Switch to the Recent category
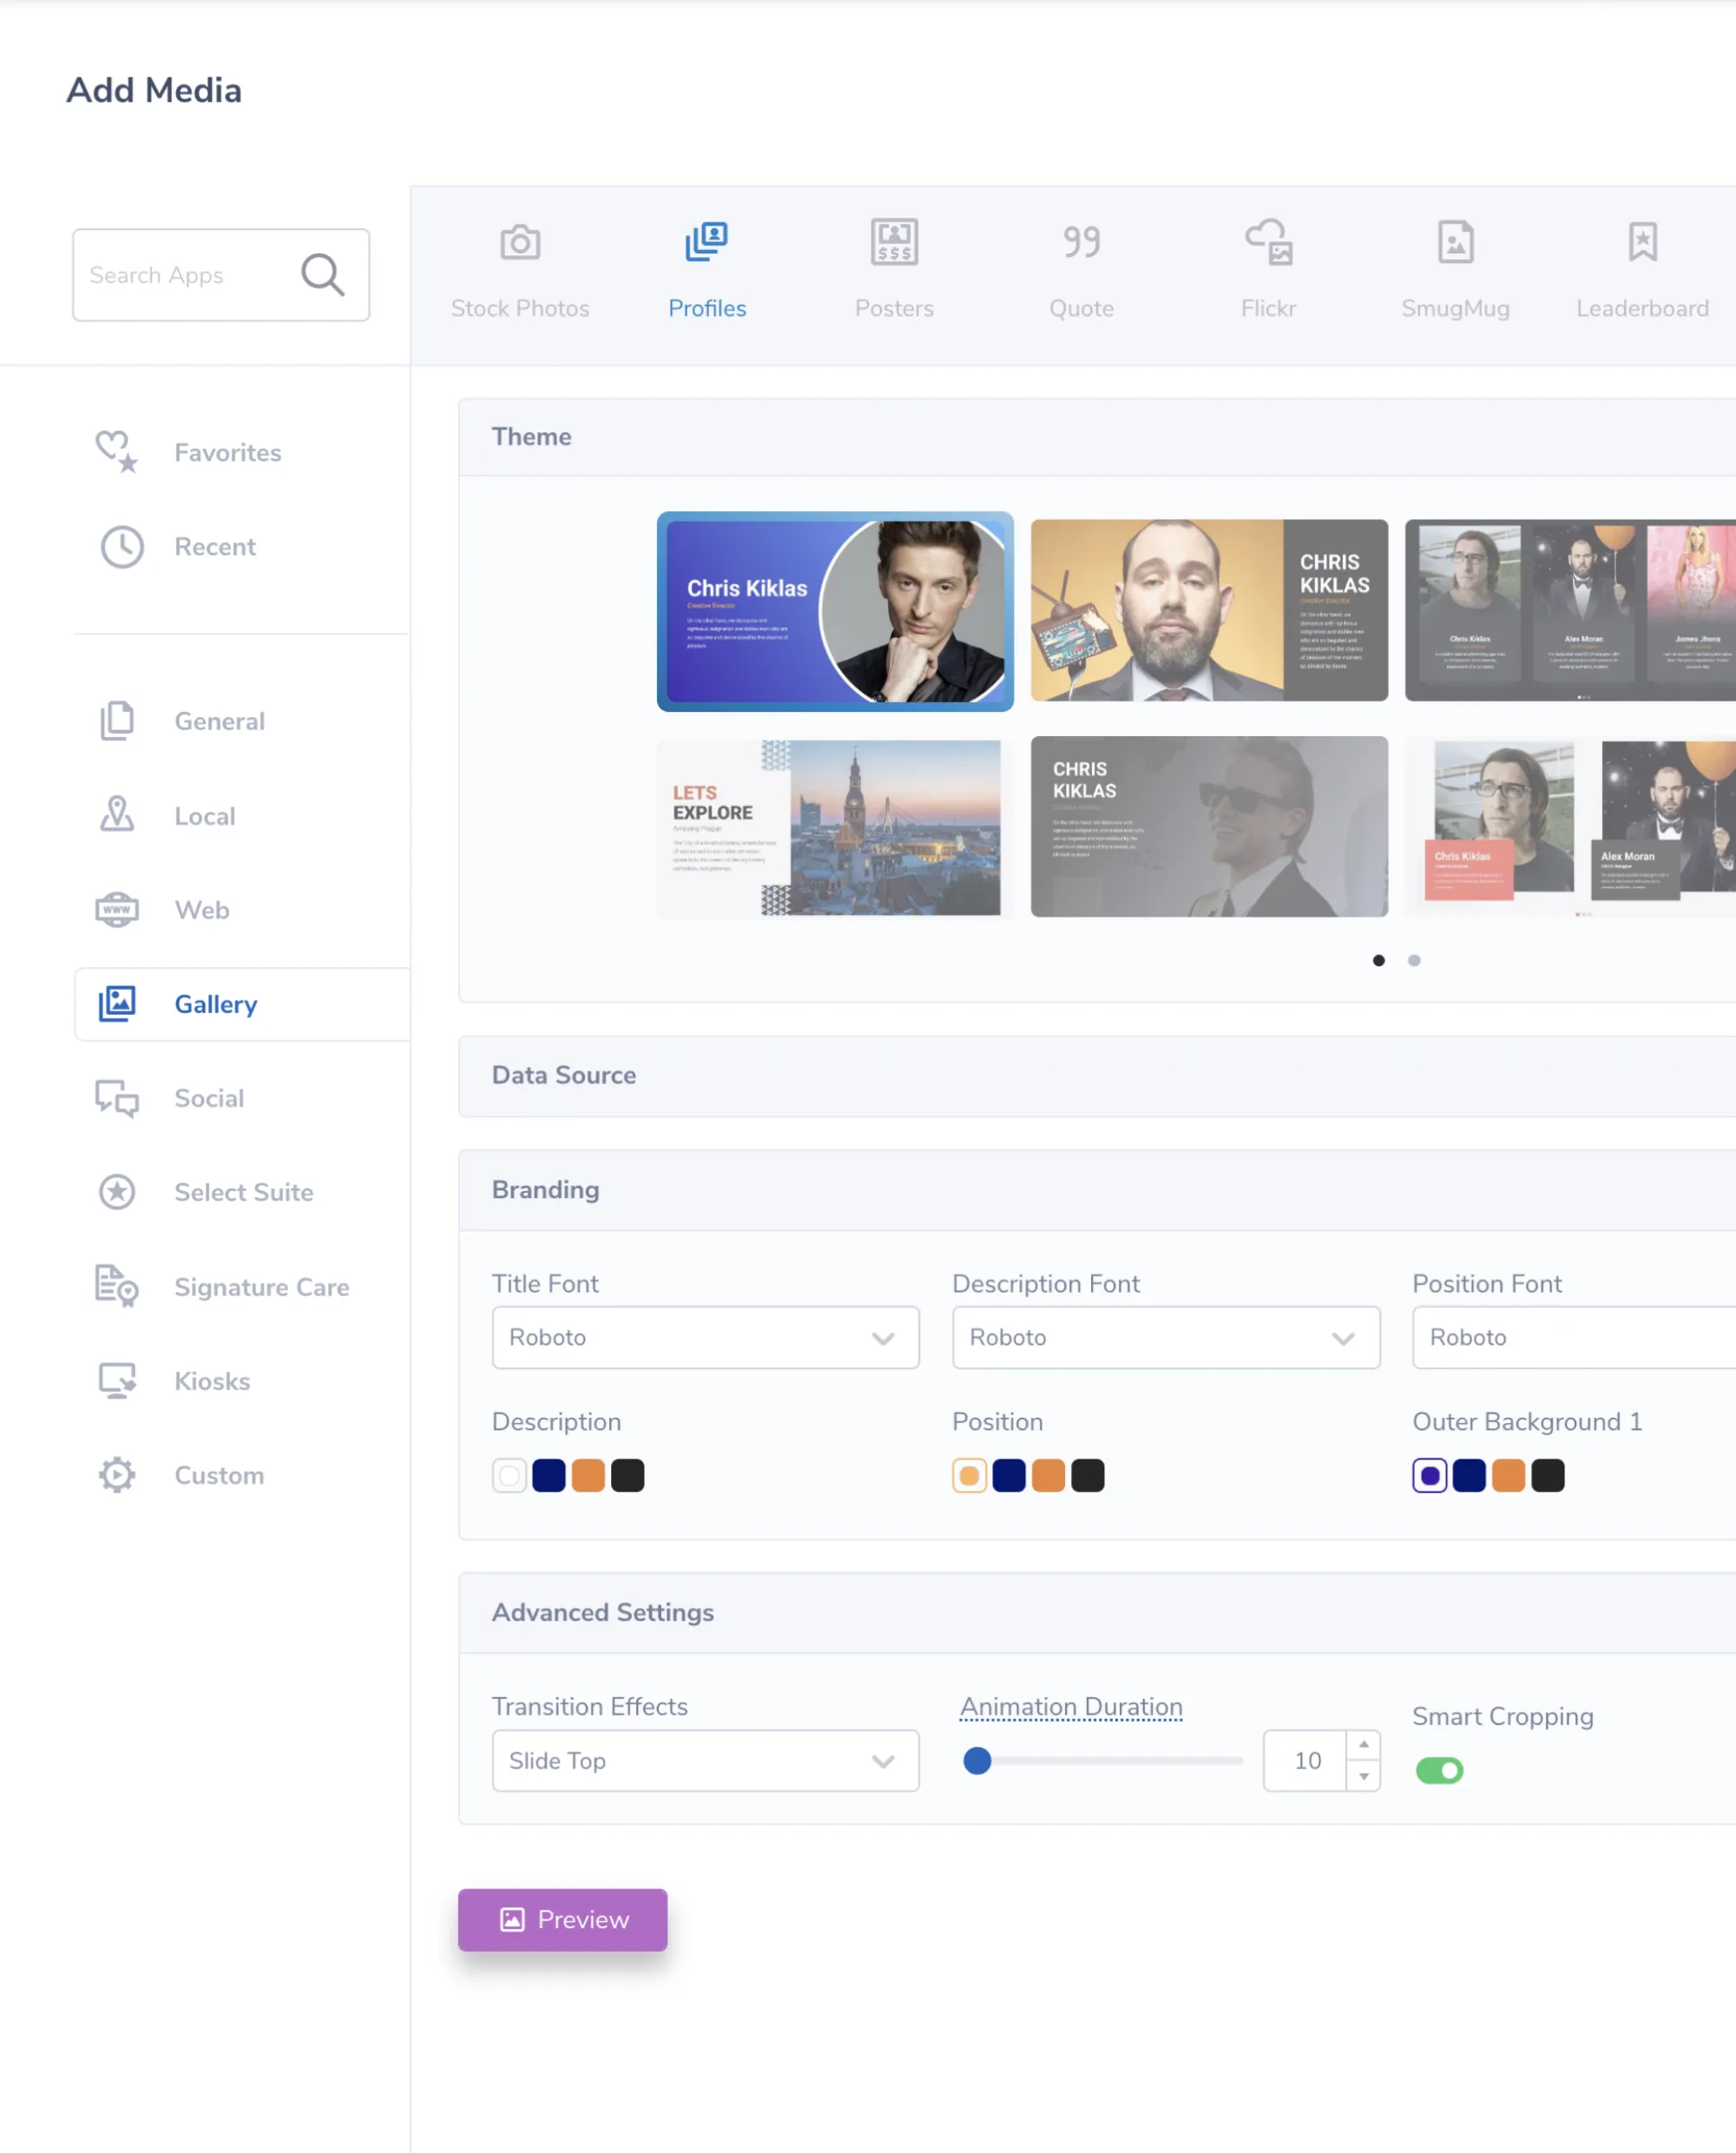The image size is (1736, 2153). [215, 546]
